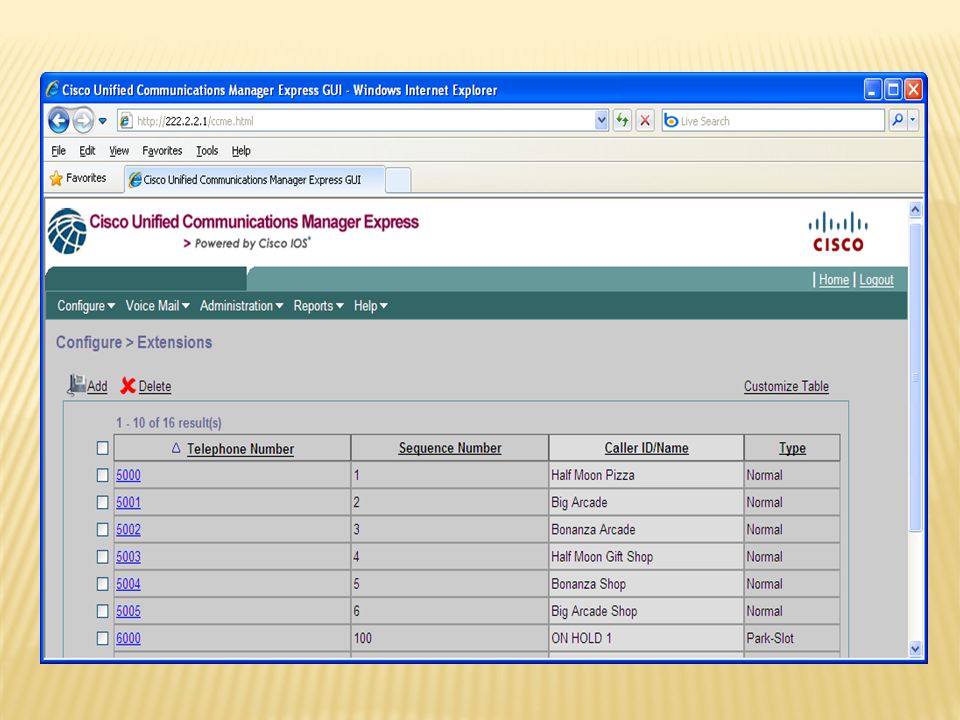Sort by Telephone Number column header
This screenshot has height=720, width=960.
(240, 449)
